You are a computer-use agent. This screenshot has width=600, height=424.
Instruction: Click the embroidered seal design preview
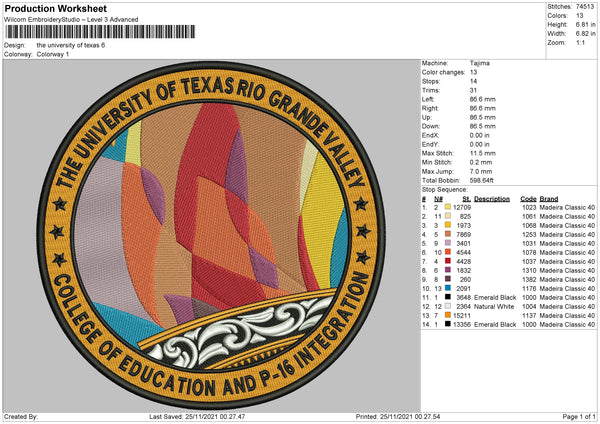pyautogui.click(x=212, y=236)
